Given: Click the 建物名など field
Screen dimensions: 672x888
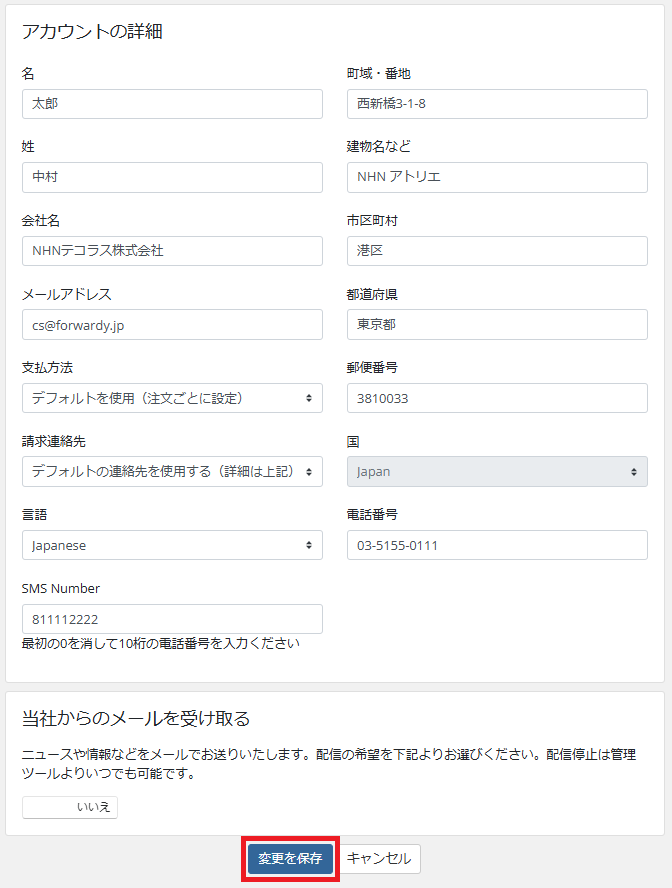Looking at the screenshot, I should tap(497, 177).
